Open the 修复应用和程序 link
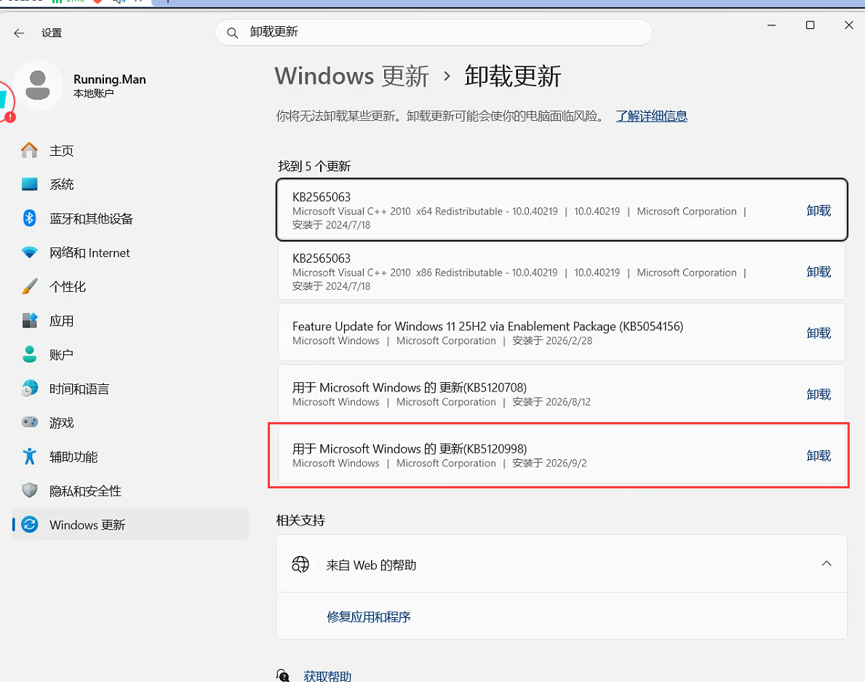Screen dimensions: 865x682 pyautogui.click(x=369, y=616)
